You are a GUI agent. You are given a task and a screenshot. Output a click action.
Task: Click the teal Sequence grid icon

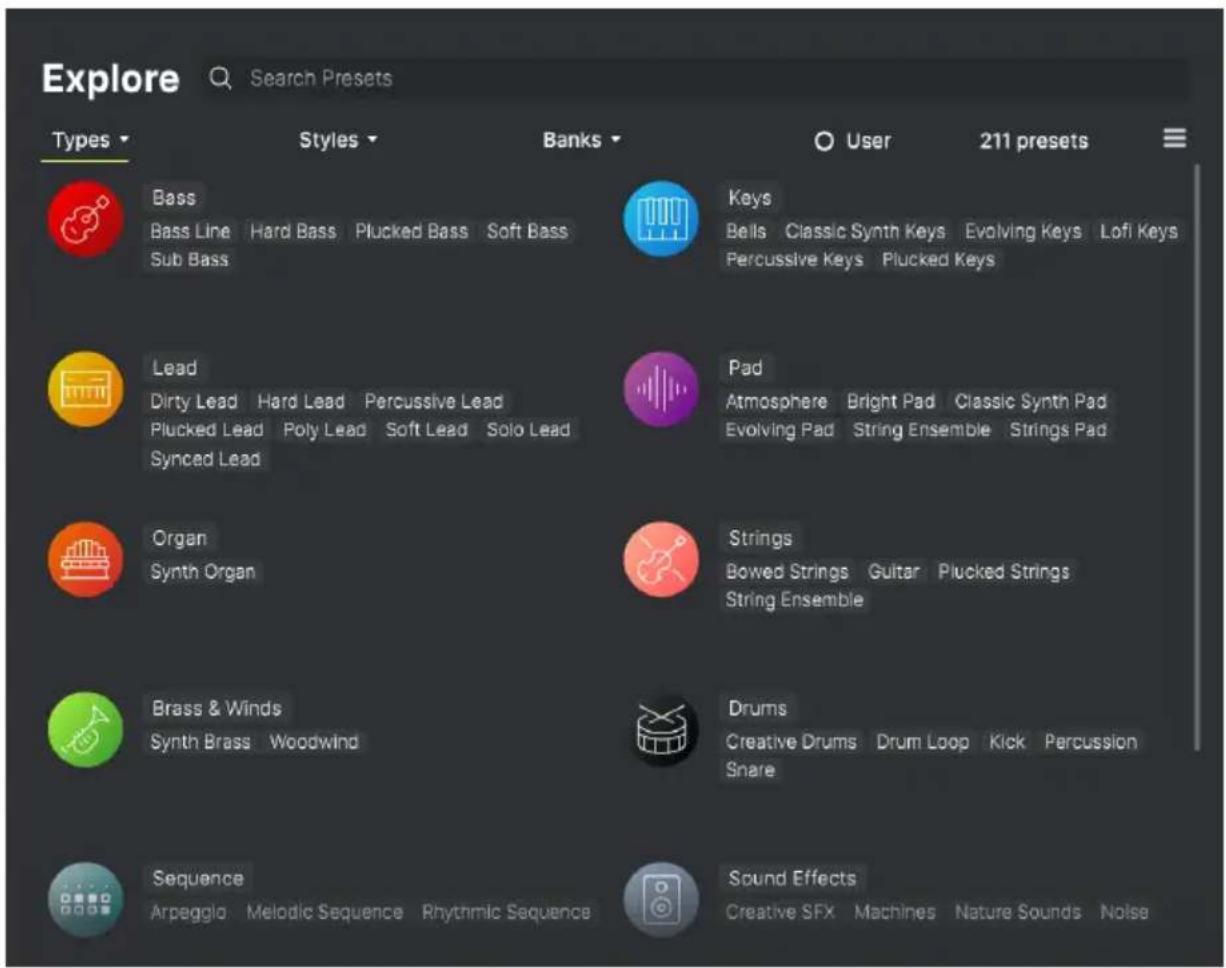pos(85,900)
